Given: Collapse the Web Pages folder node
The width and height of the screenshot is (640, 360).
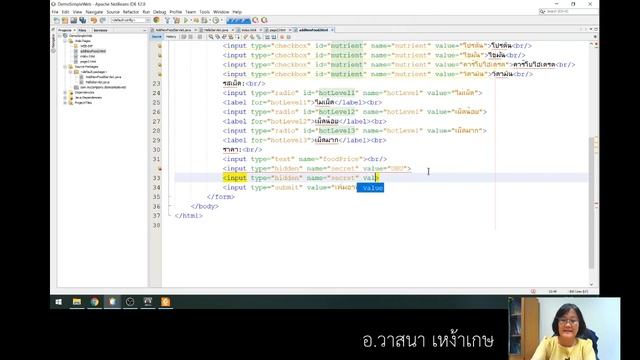Looking at the screenshot, I should click(65, 41).
